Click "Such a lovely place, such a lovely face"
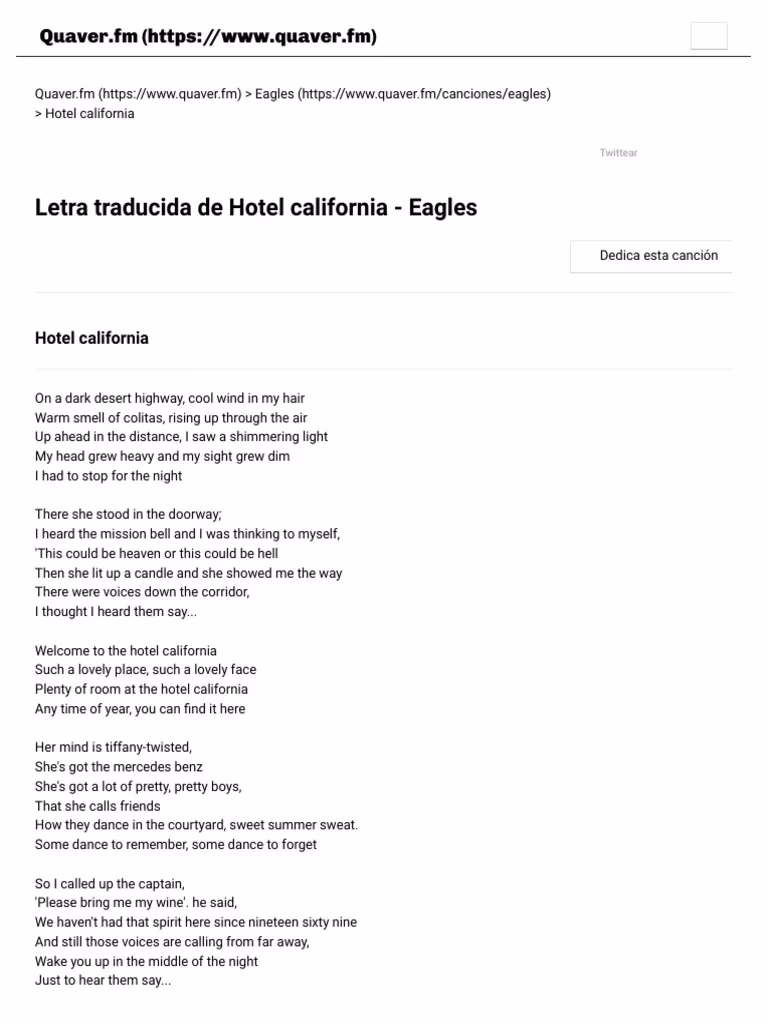 145,669
